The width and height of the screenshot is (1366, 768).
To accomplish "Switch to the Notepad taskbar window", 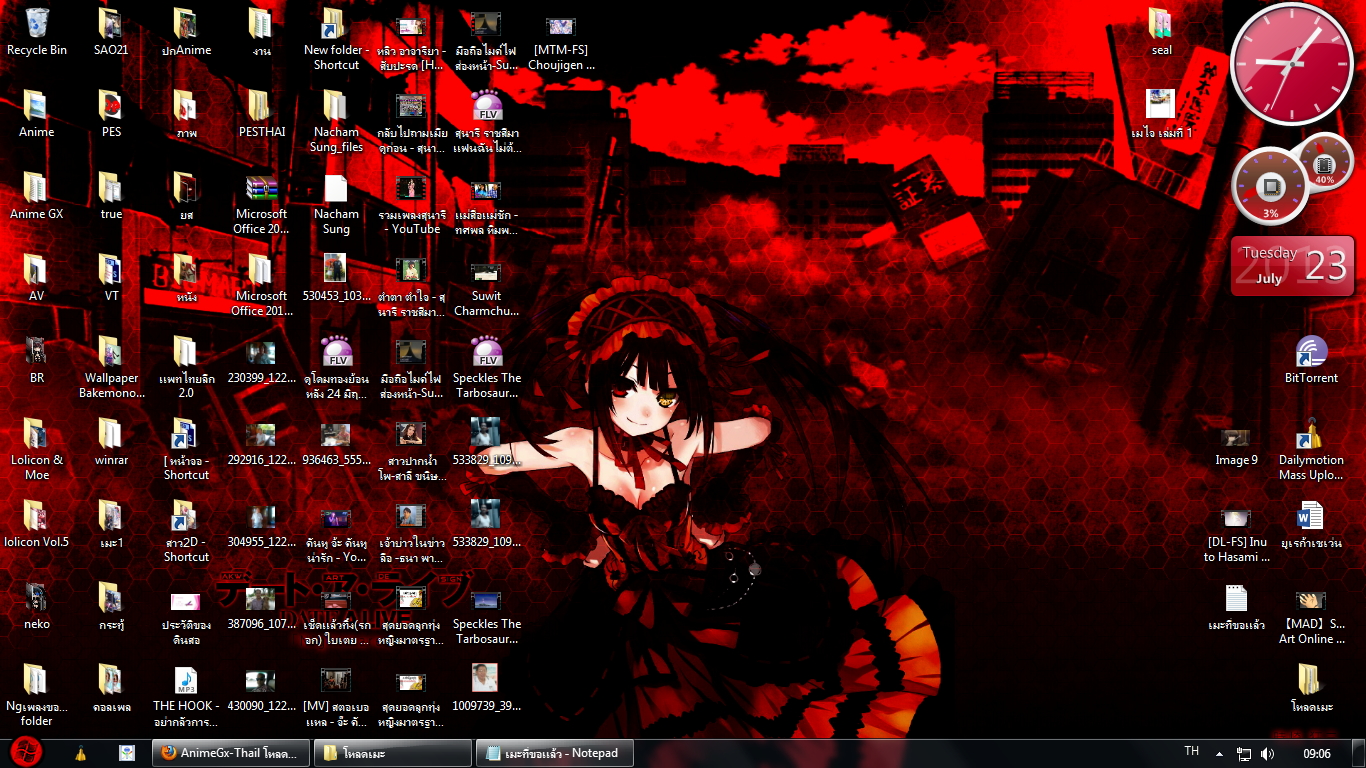I will coord(554,753).
